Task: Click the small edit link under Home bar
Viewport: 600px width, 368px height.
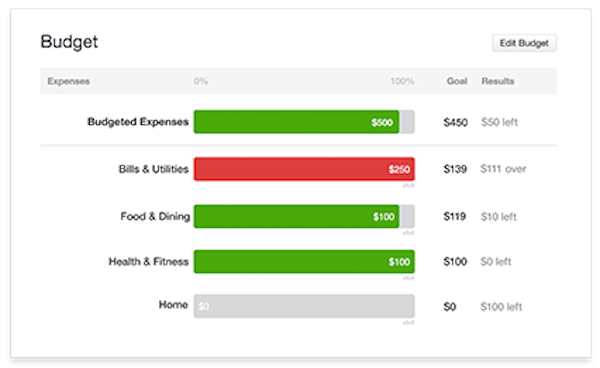Action: [x=408, y=322]
